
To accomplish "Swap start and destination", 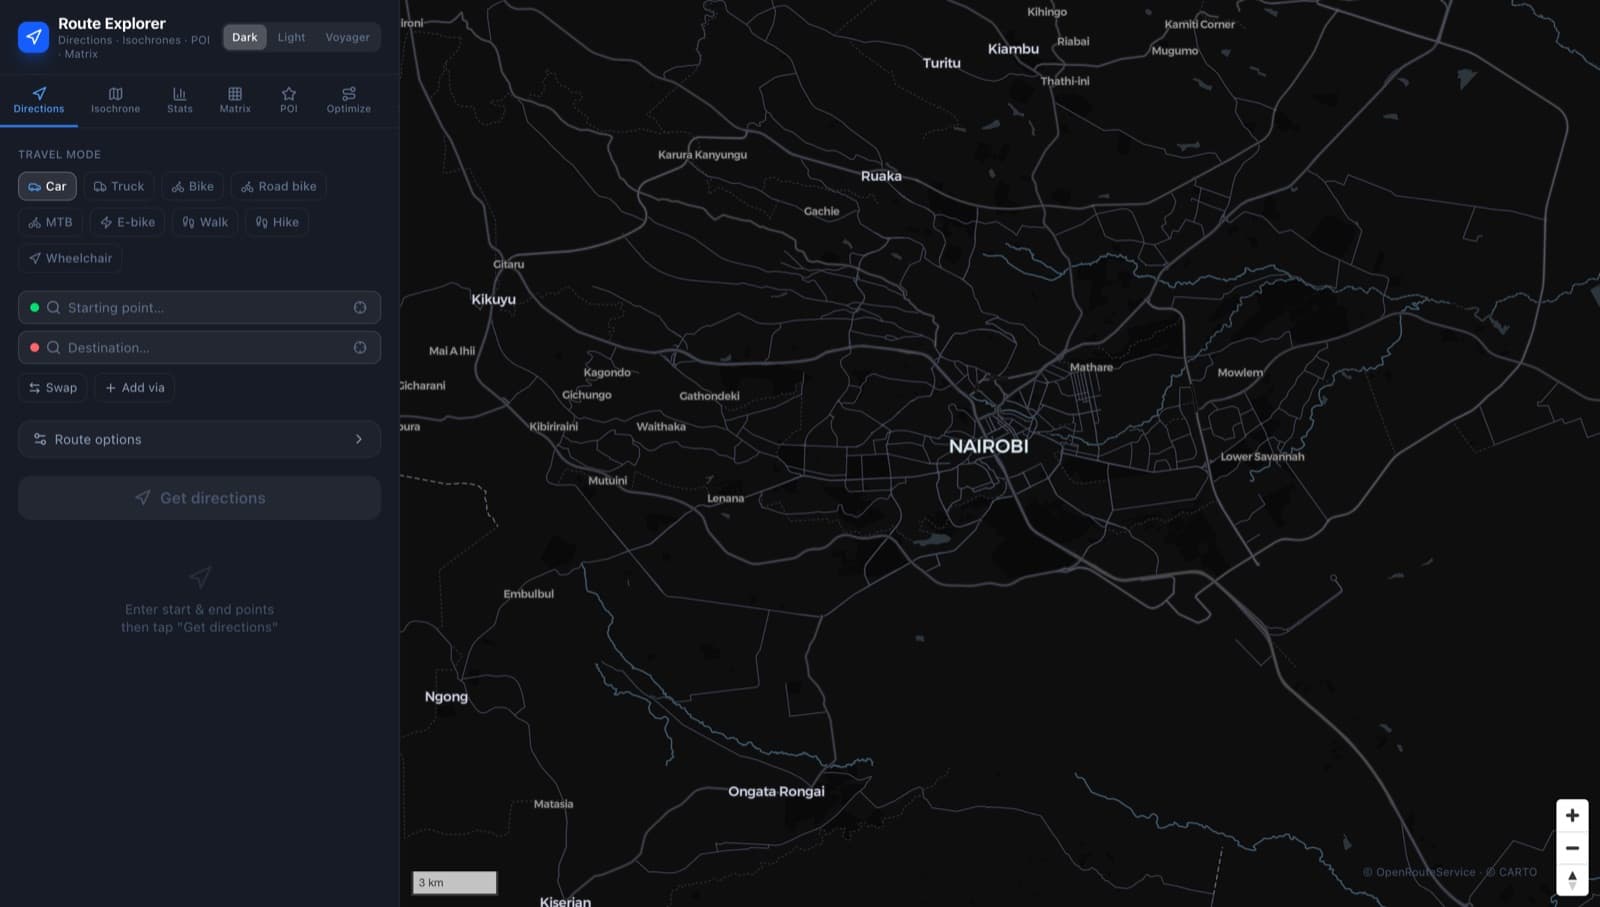I will 53,387.
